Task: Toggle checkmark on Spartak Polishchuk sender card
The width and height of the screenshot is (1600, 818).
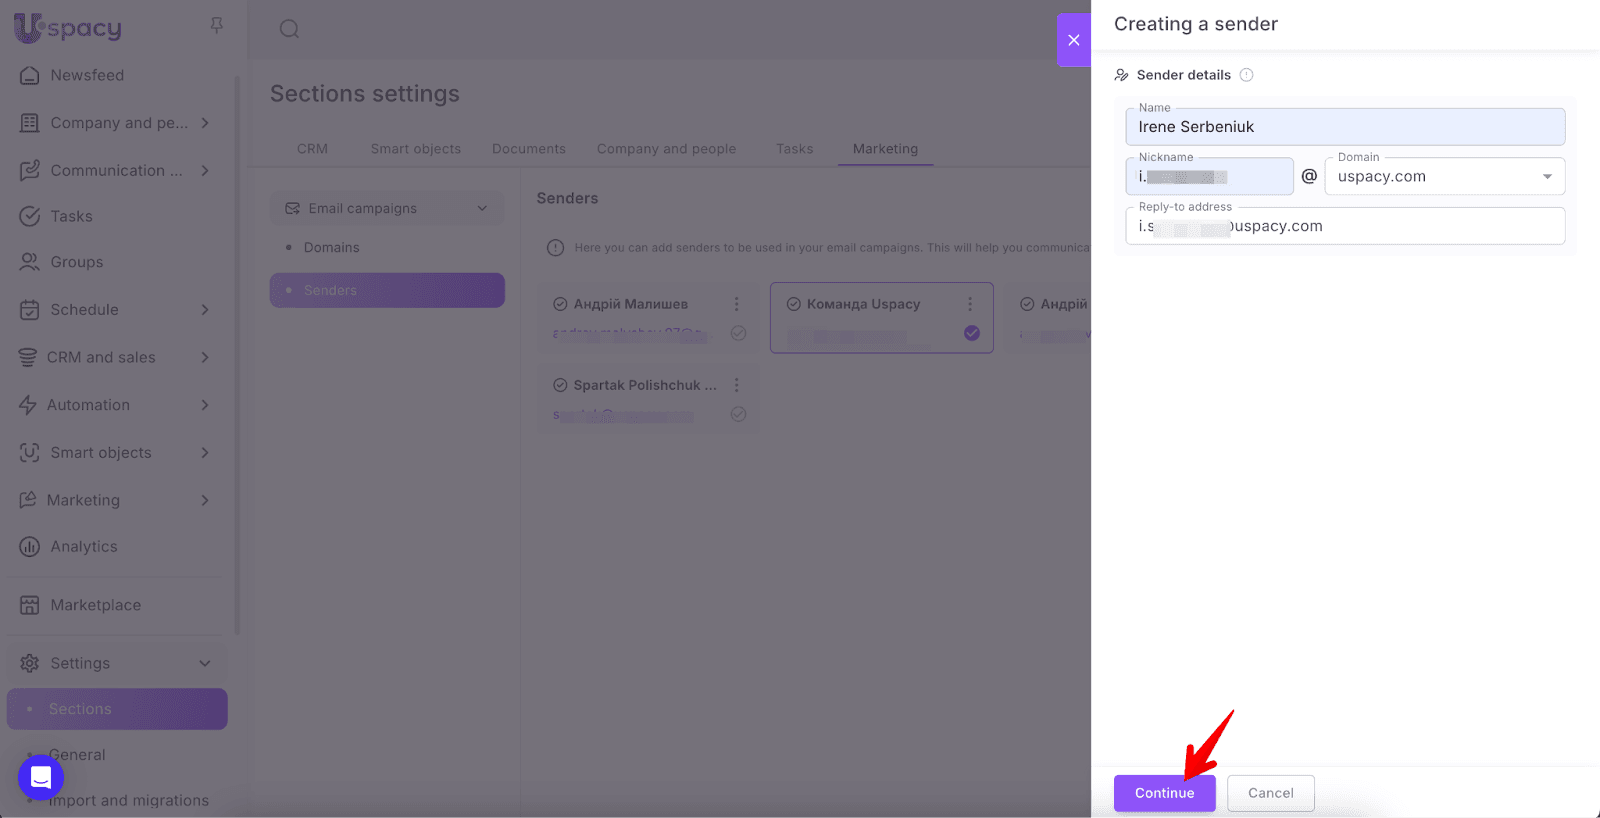Action: coord(738,414)
